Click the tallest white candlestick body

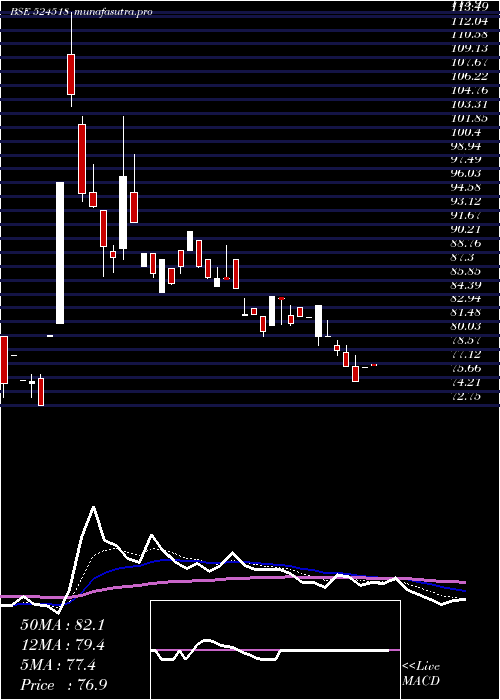click(x=60, y=253)
